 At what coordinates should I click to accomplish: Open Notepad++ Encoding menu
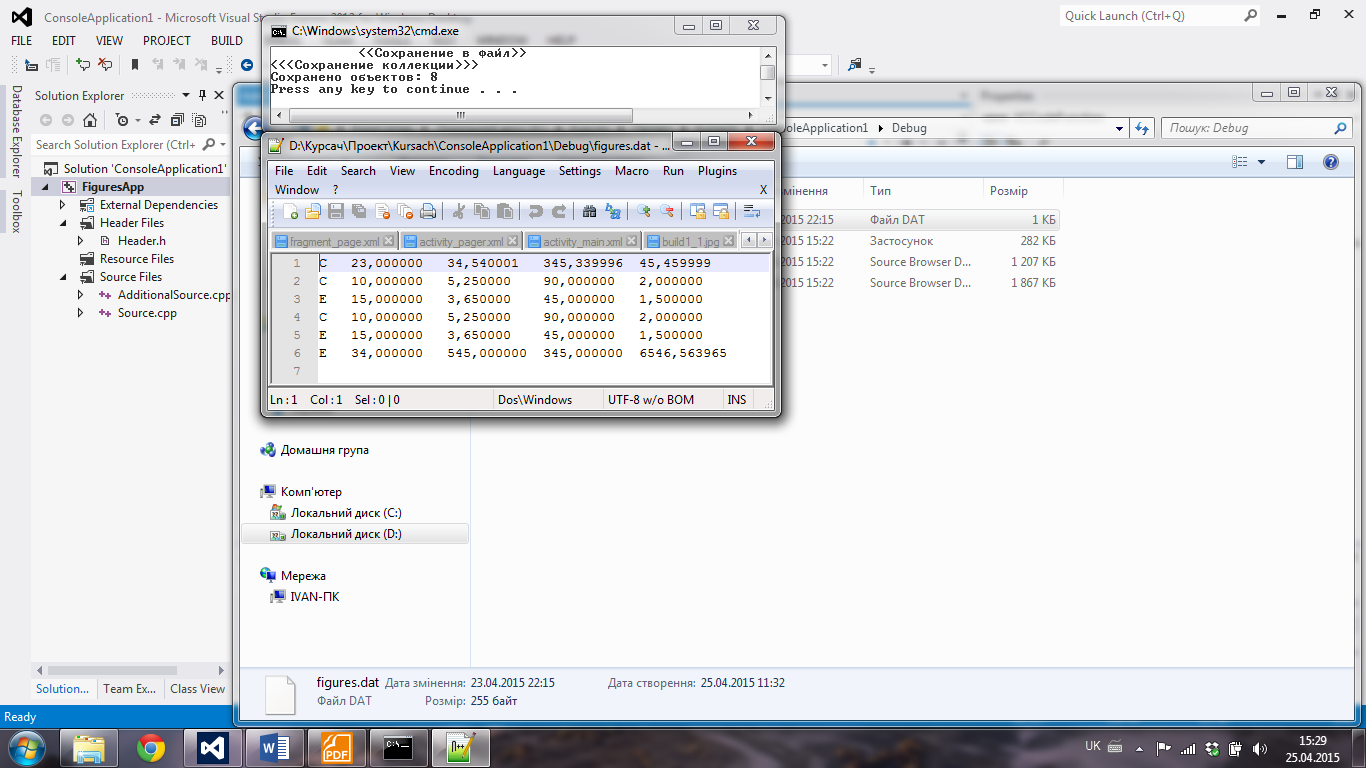tap(454, 171)
